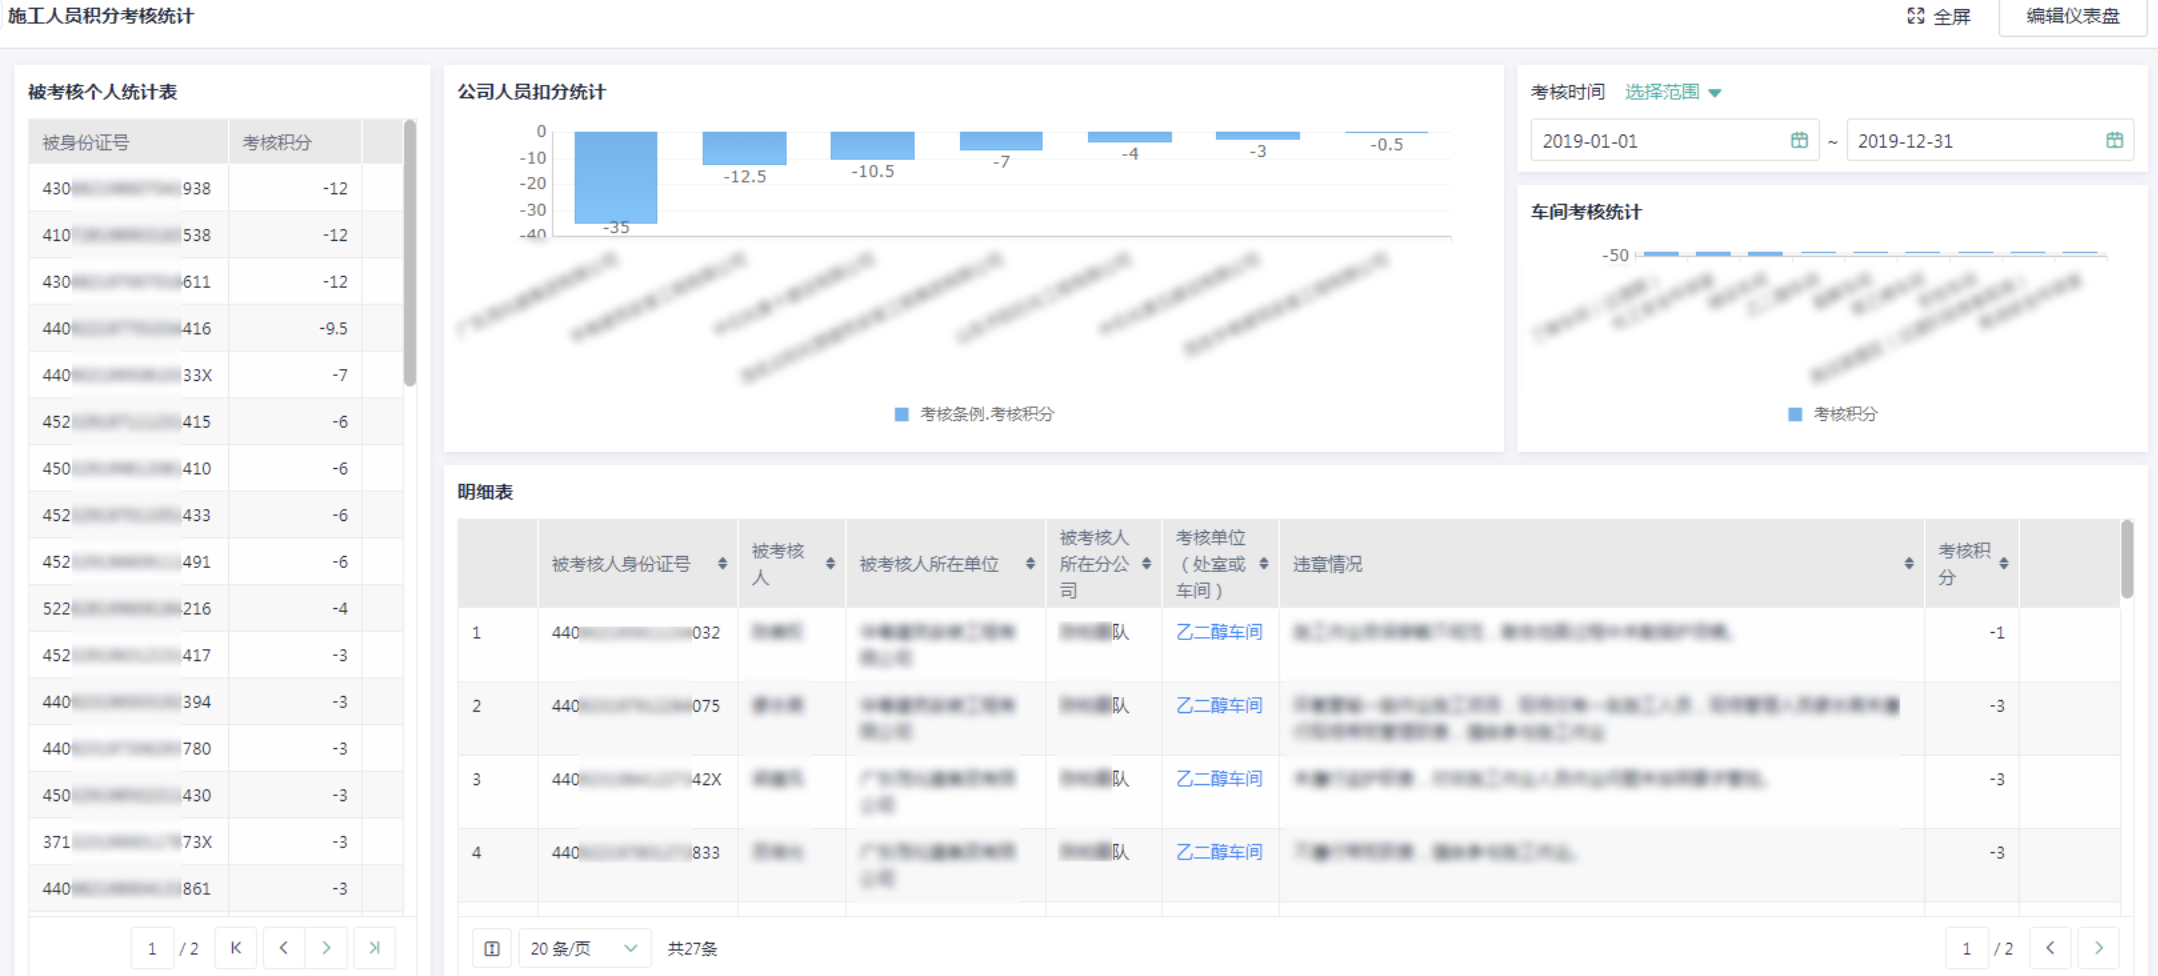The height and width of the screenshot is (976, 2158).
Task: Click legend swatch 考核条例.考核积分
Action: (x=901, y=414)
